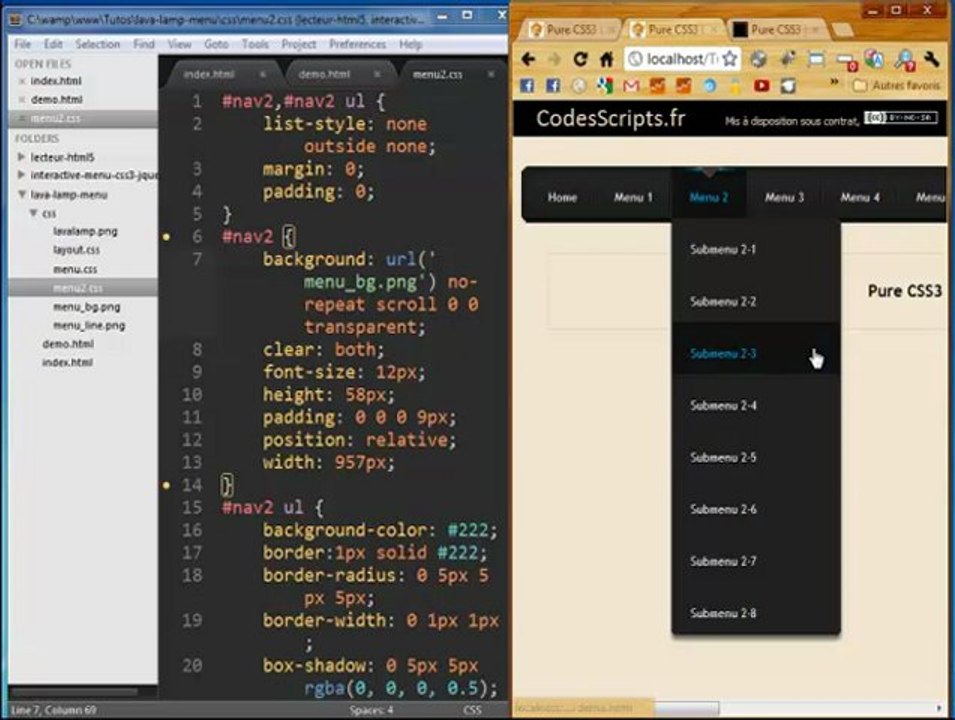Open lavalamp.png in the sidebar
Viewport: 955px width, 720px height.
85,231
